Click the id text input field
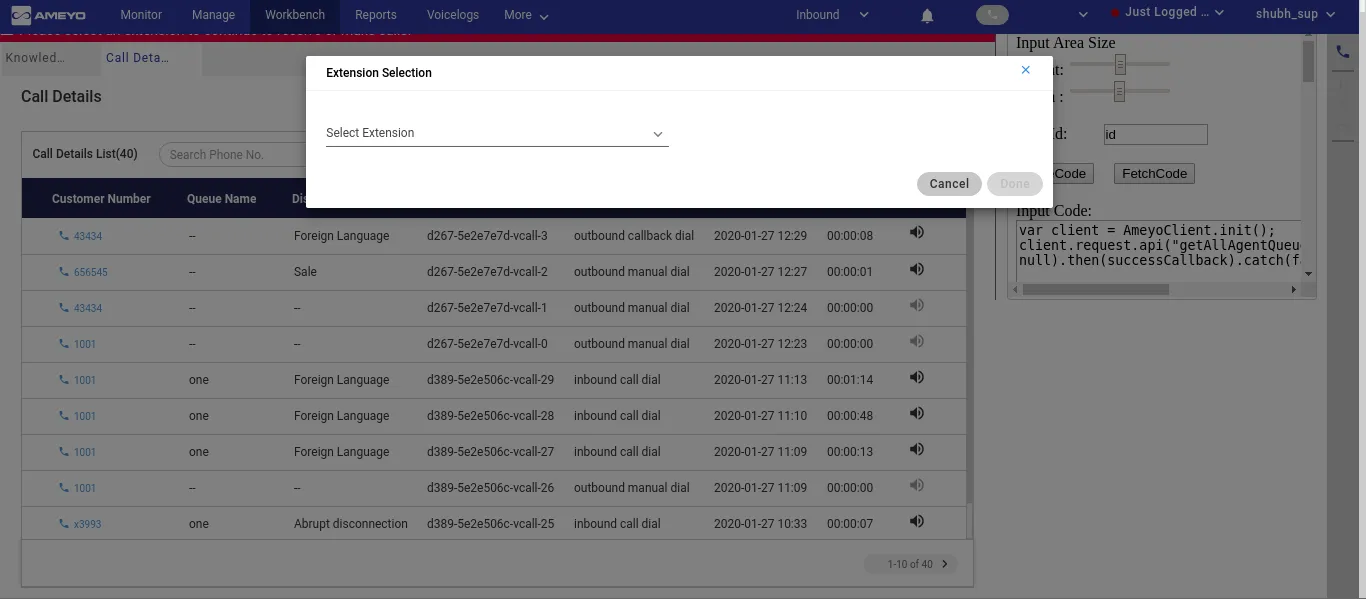Screen dimensions: 1366x599 tap(1156, 135)
